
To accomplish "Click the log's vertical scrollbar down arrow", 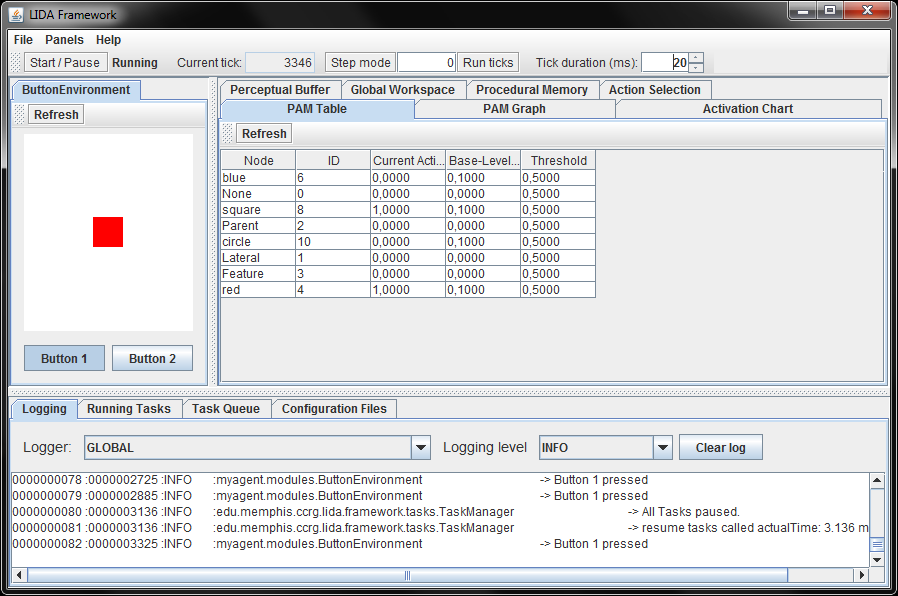I will (877, 560).
